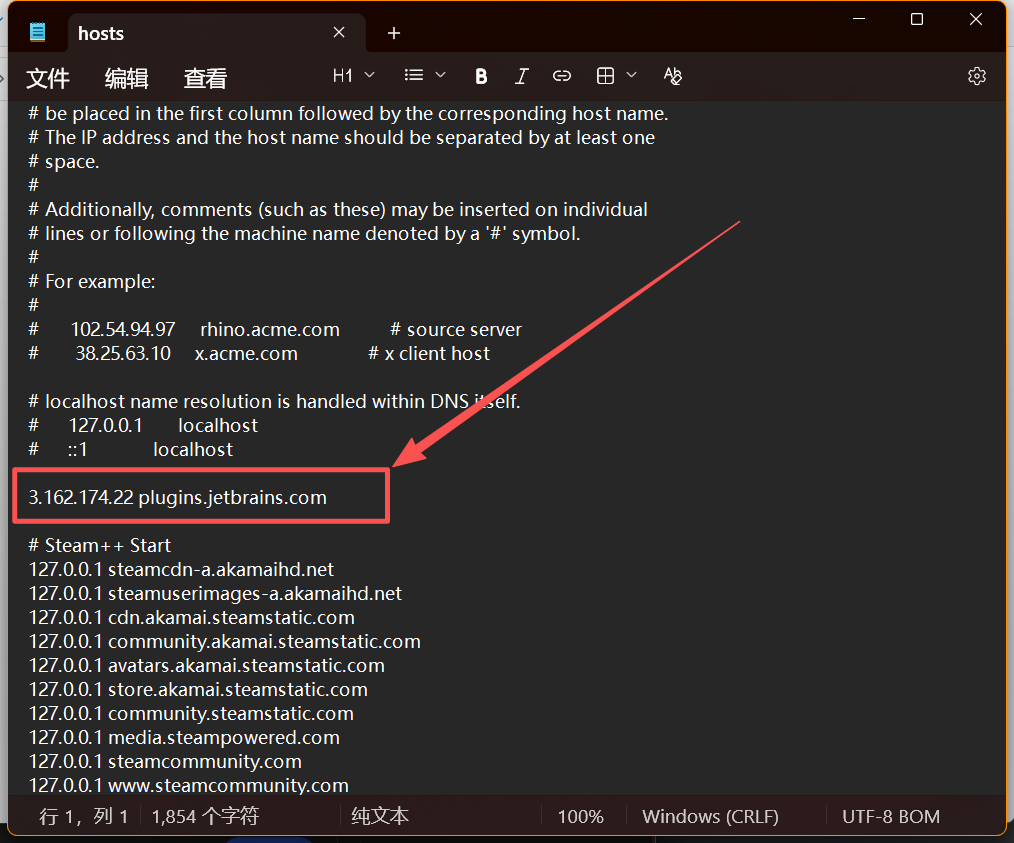Click the cdn.akamai.steamstatic.com entry
The width and height of the screenshot is (1014, 843).
pyautogui.click(x=232, y=617)
